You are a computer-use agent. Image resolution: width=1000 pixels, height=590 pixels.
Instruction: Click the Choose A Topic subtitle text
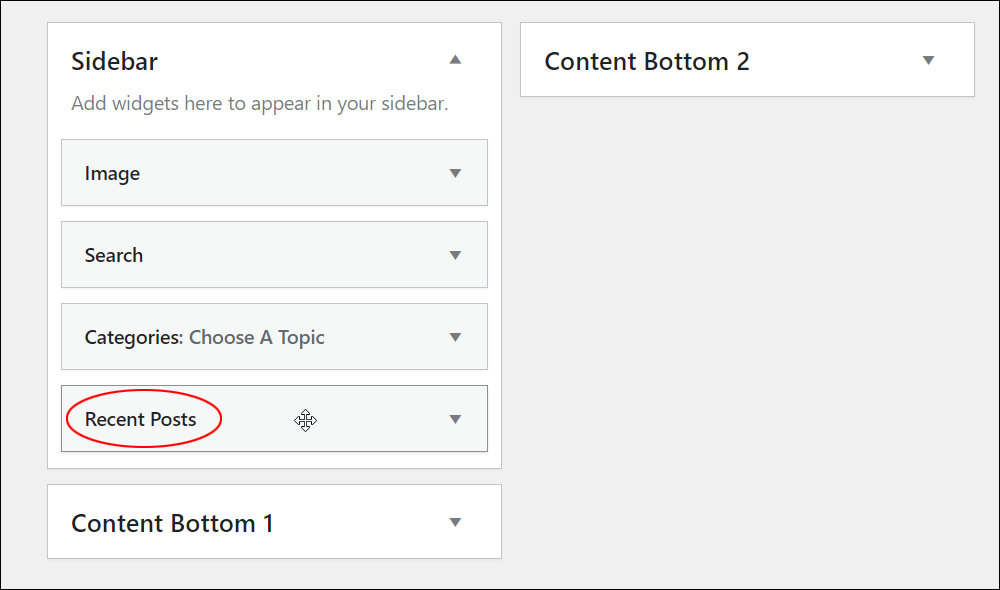(256, 337)
